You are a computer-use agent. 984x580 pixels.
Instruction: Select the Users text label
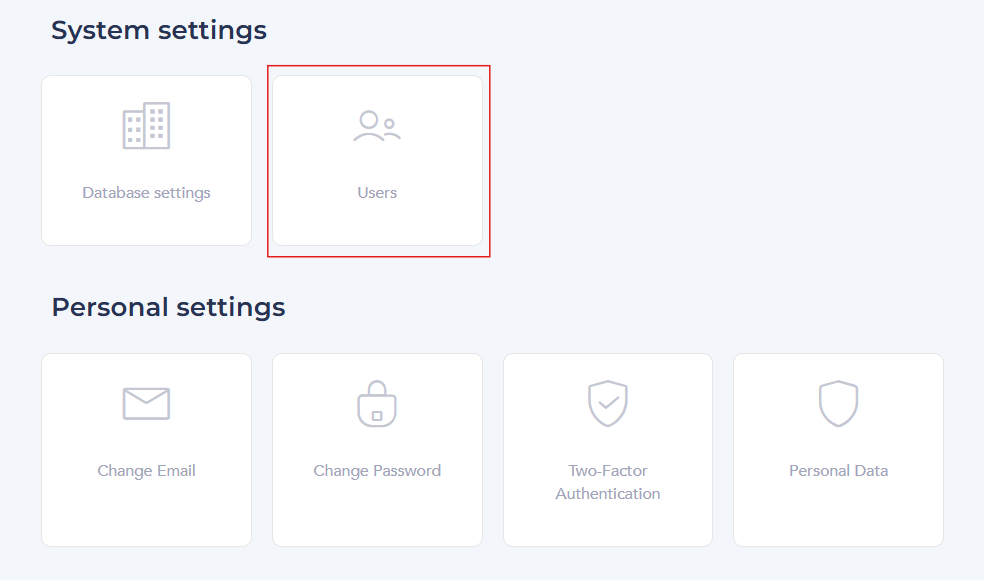click(377, 193)
